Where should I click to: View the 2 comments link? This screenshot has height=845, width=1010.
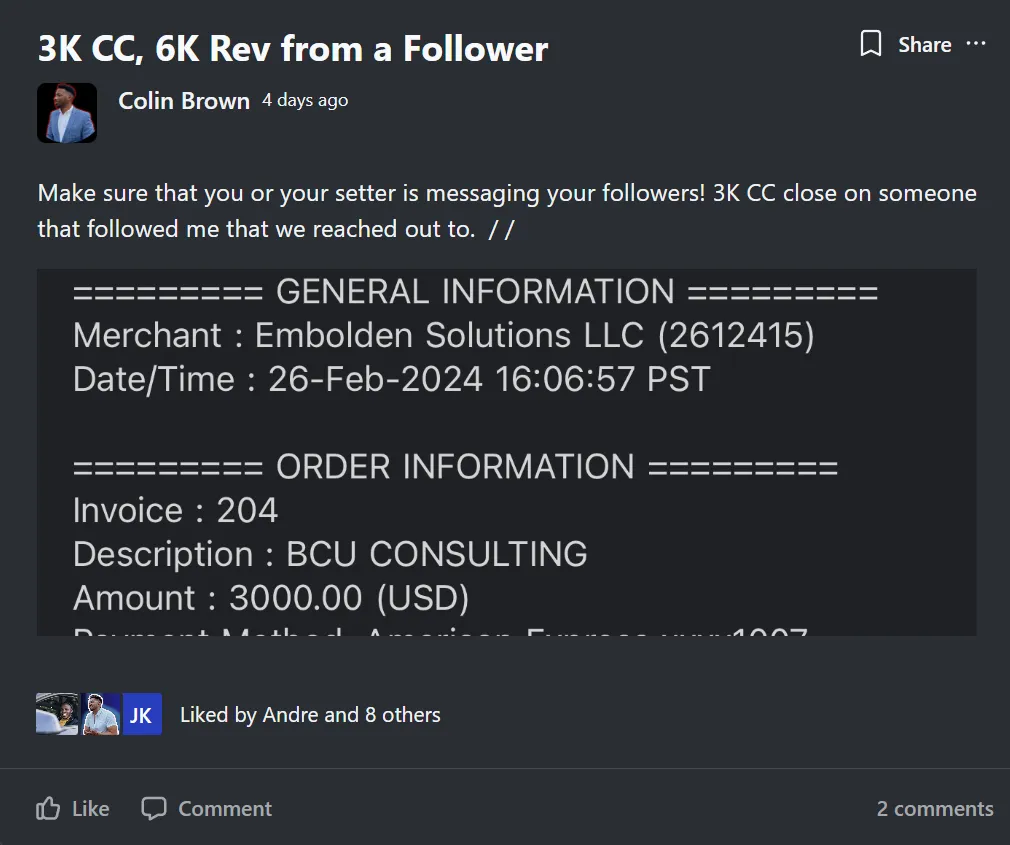tap(935, 809)
